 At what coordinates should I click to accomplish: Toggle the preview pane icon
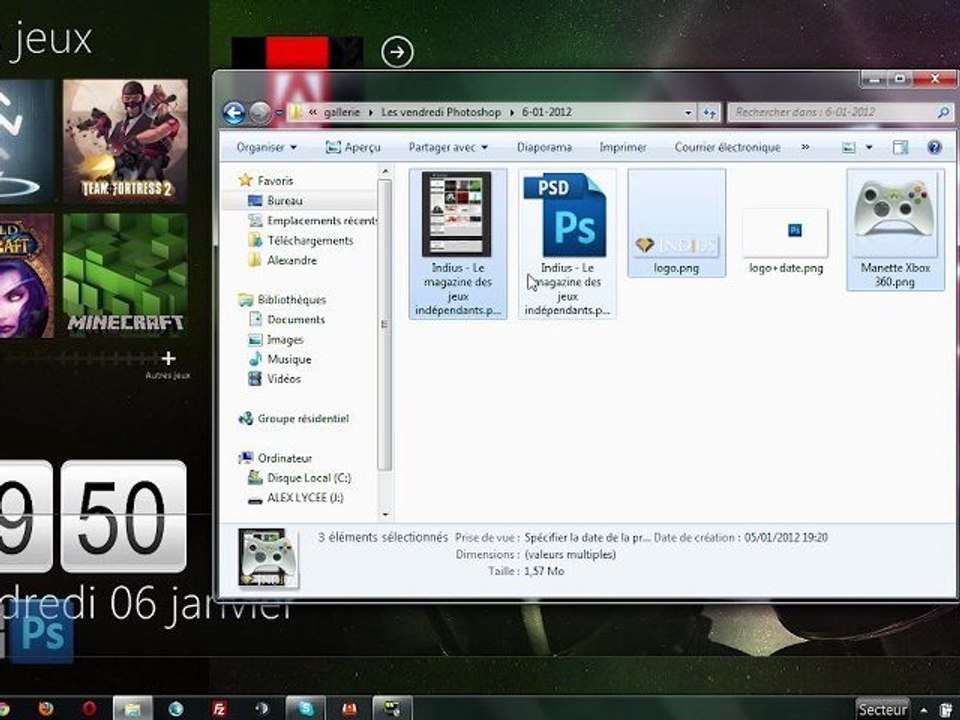click(900, 148)
